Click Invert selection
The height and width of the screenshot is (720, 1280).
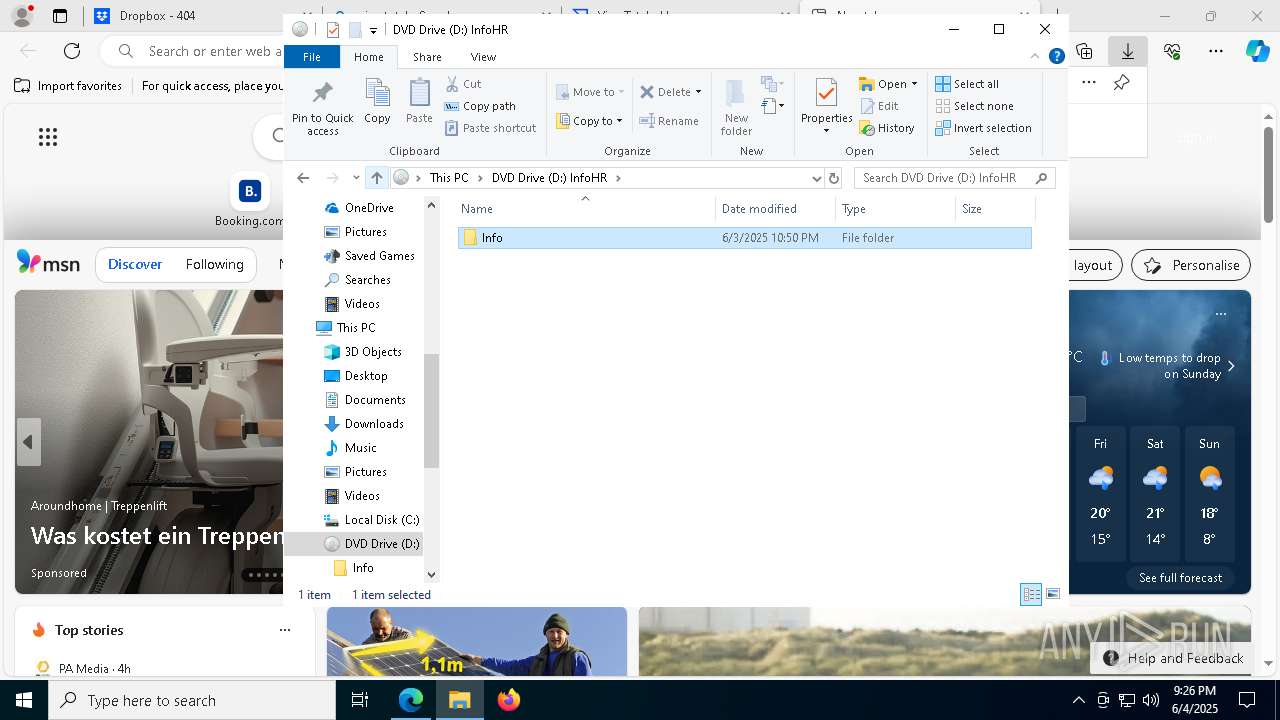(983, 128)
